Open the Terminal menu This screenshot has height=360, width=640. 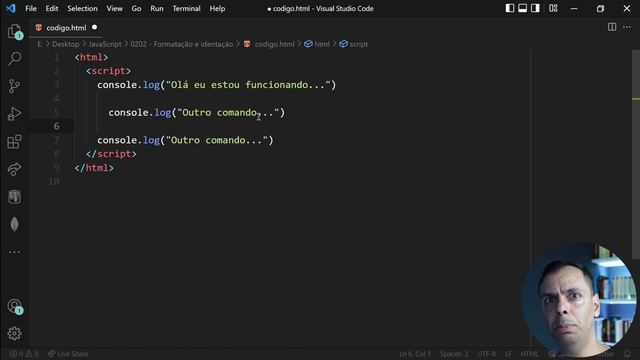pyautogui.click(x=187, y=8)
